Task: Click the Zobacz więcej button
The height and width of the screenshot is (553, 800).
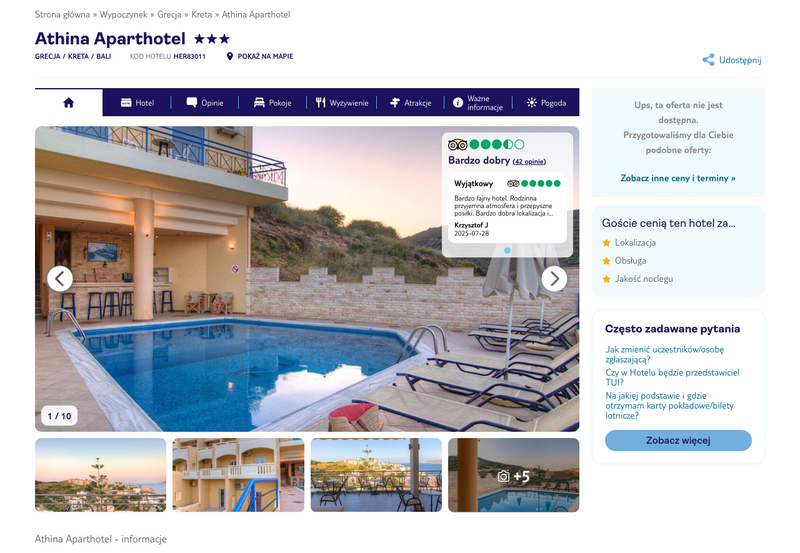Action: point(678,440)
